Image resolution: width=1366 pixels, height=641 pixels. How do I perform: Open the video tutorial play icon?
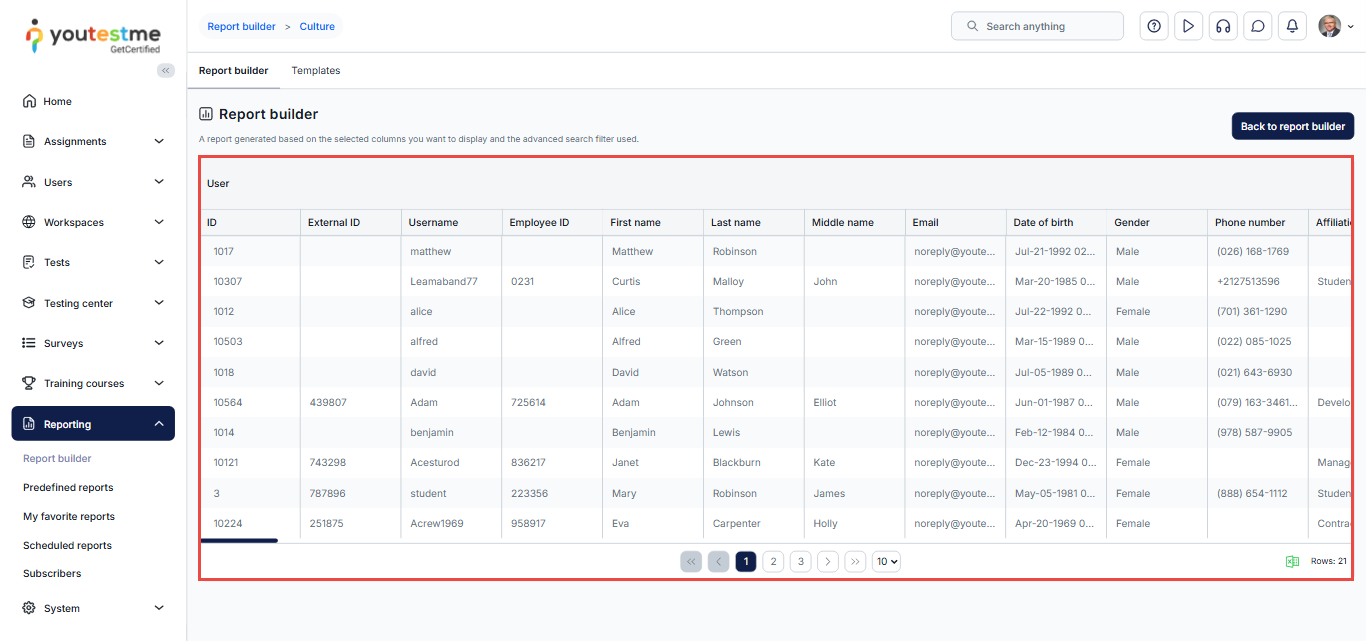coord(1188,26)
